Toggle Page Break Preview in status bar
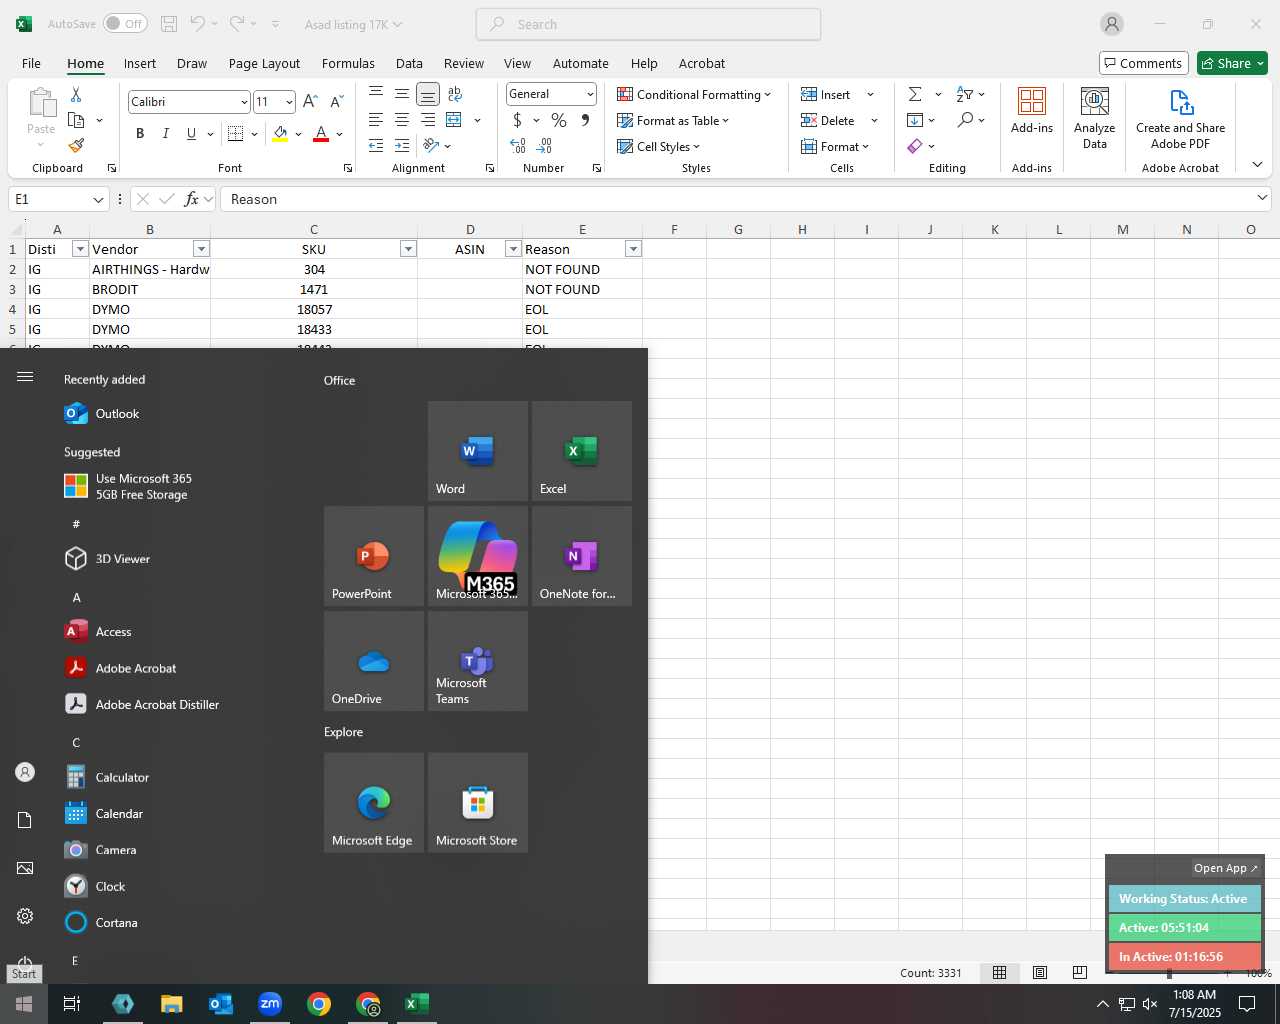 click(1079, 972)
